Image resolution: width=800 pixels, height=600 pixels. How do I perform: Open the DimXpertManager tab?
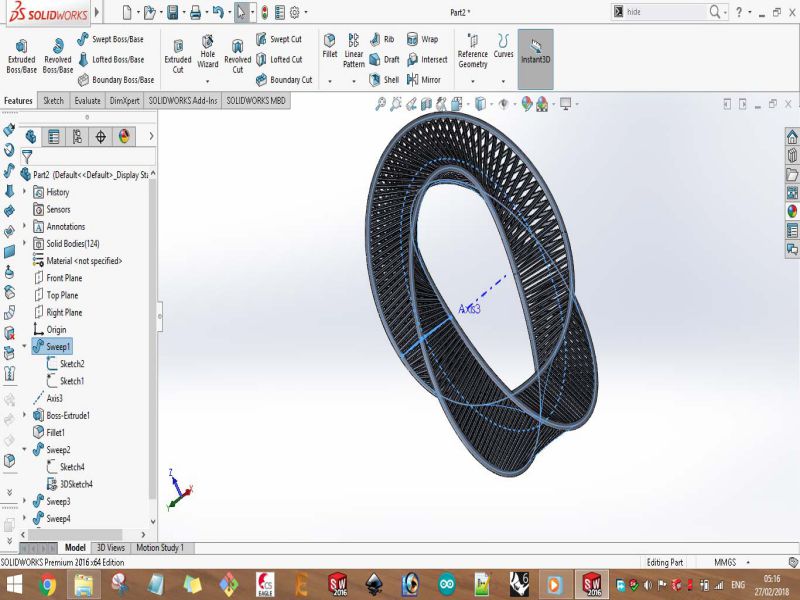tap(101, 137)
